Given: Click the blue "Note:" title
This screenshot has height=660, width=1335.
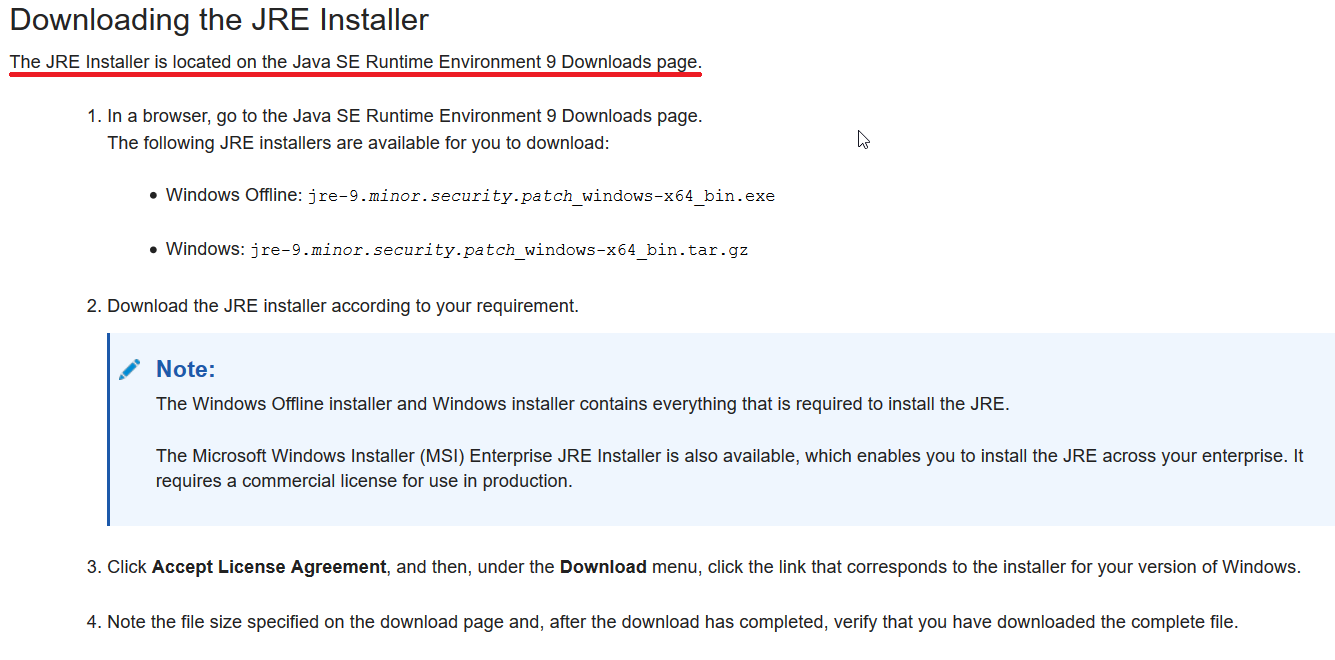Looking at the screenshot, I should pyautogui.click(x=185, y=370).
